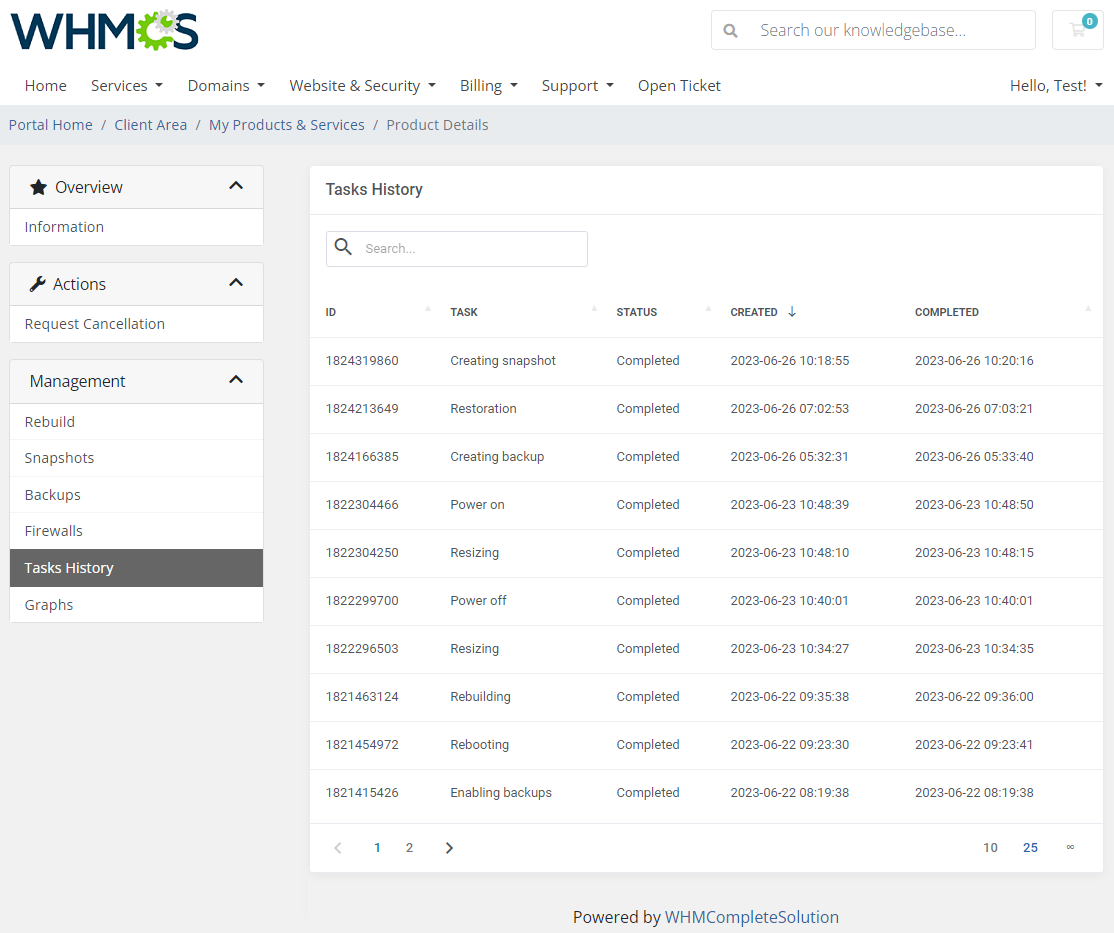
Task: Select Request Cancellation in Actions
Action: pos(94,324)
